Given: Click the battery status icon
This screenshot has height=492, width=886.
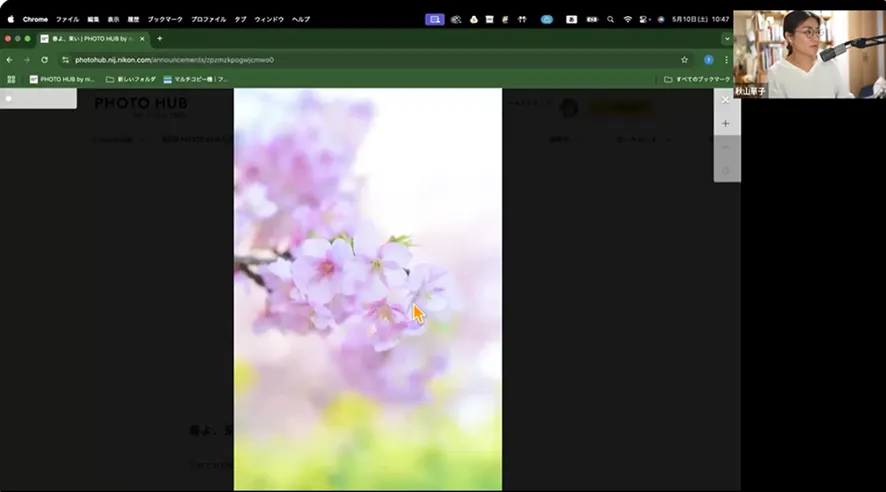Looking at the screenshot, I should pyautogui.click(x=592, y=19).
